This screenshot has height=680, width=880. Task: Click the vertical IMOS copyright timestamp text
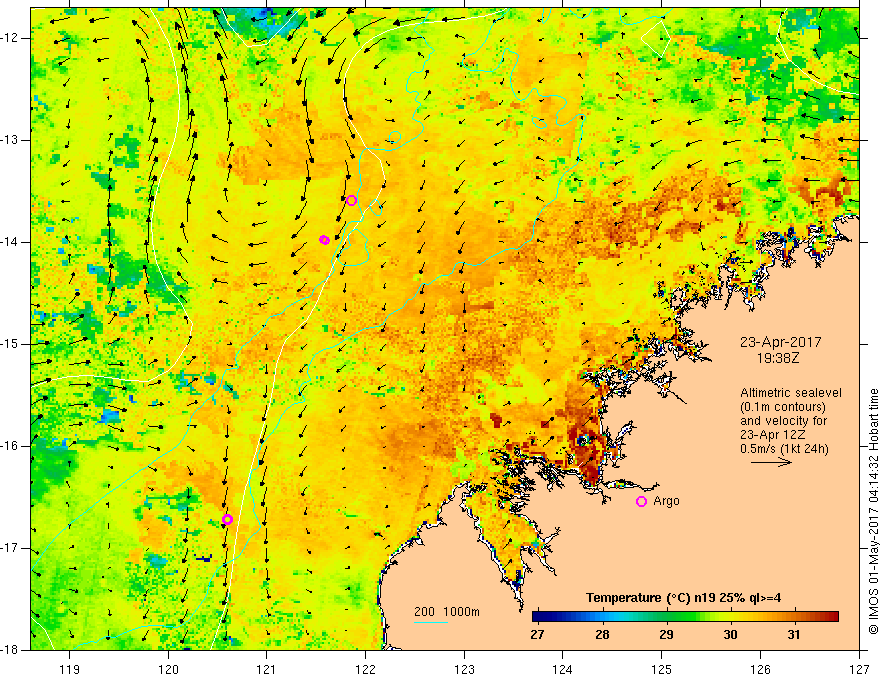coord(873,511)
